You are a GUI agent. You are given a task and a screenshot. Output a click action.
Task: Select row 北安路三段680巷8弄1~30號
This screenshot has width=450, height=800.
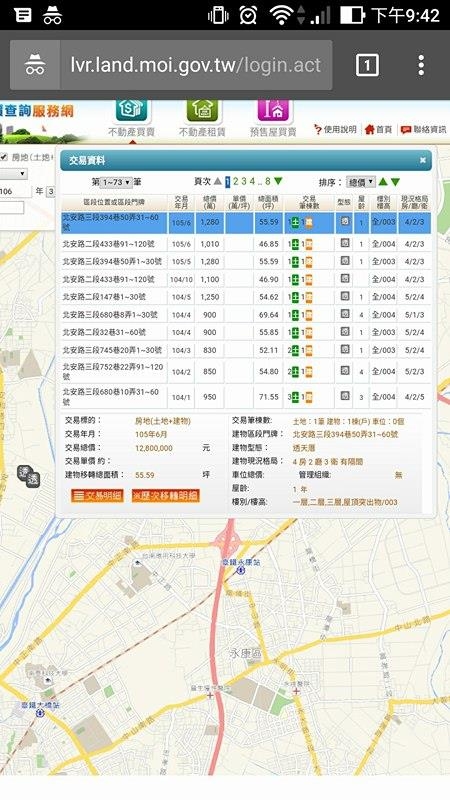coord(246,314)
